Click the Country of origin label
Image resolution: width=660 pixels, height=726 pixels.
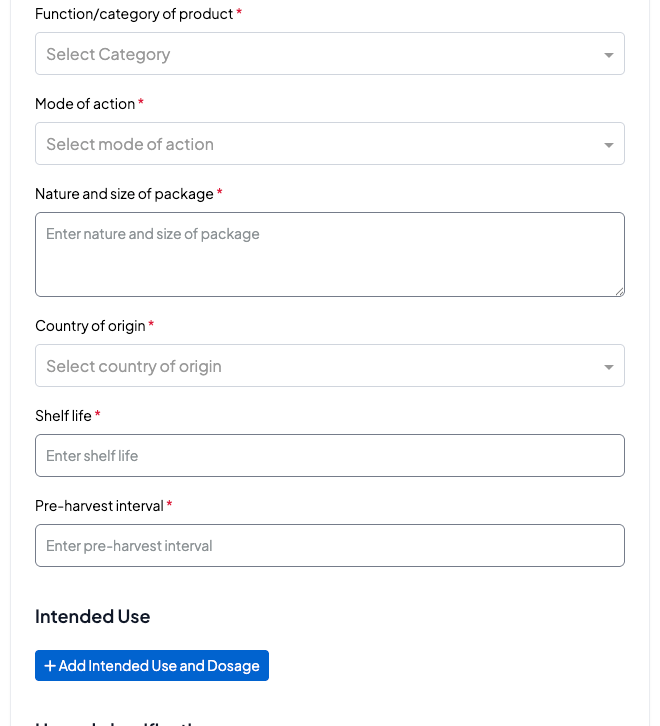tap(90, 326)
